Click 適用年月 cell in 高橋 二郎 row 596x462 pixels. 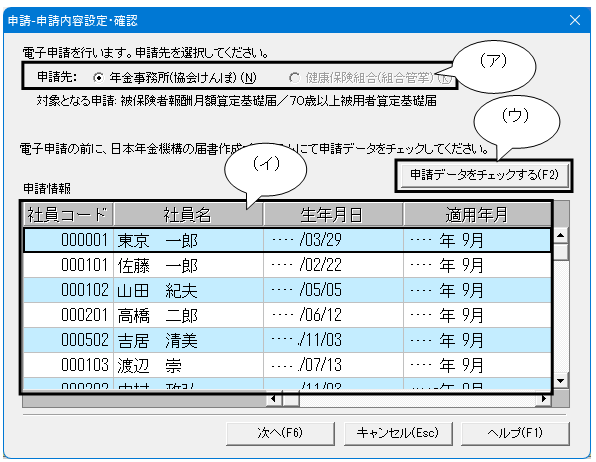point(477,315)
